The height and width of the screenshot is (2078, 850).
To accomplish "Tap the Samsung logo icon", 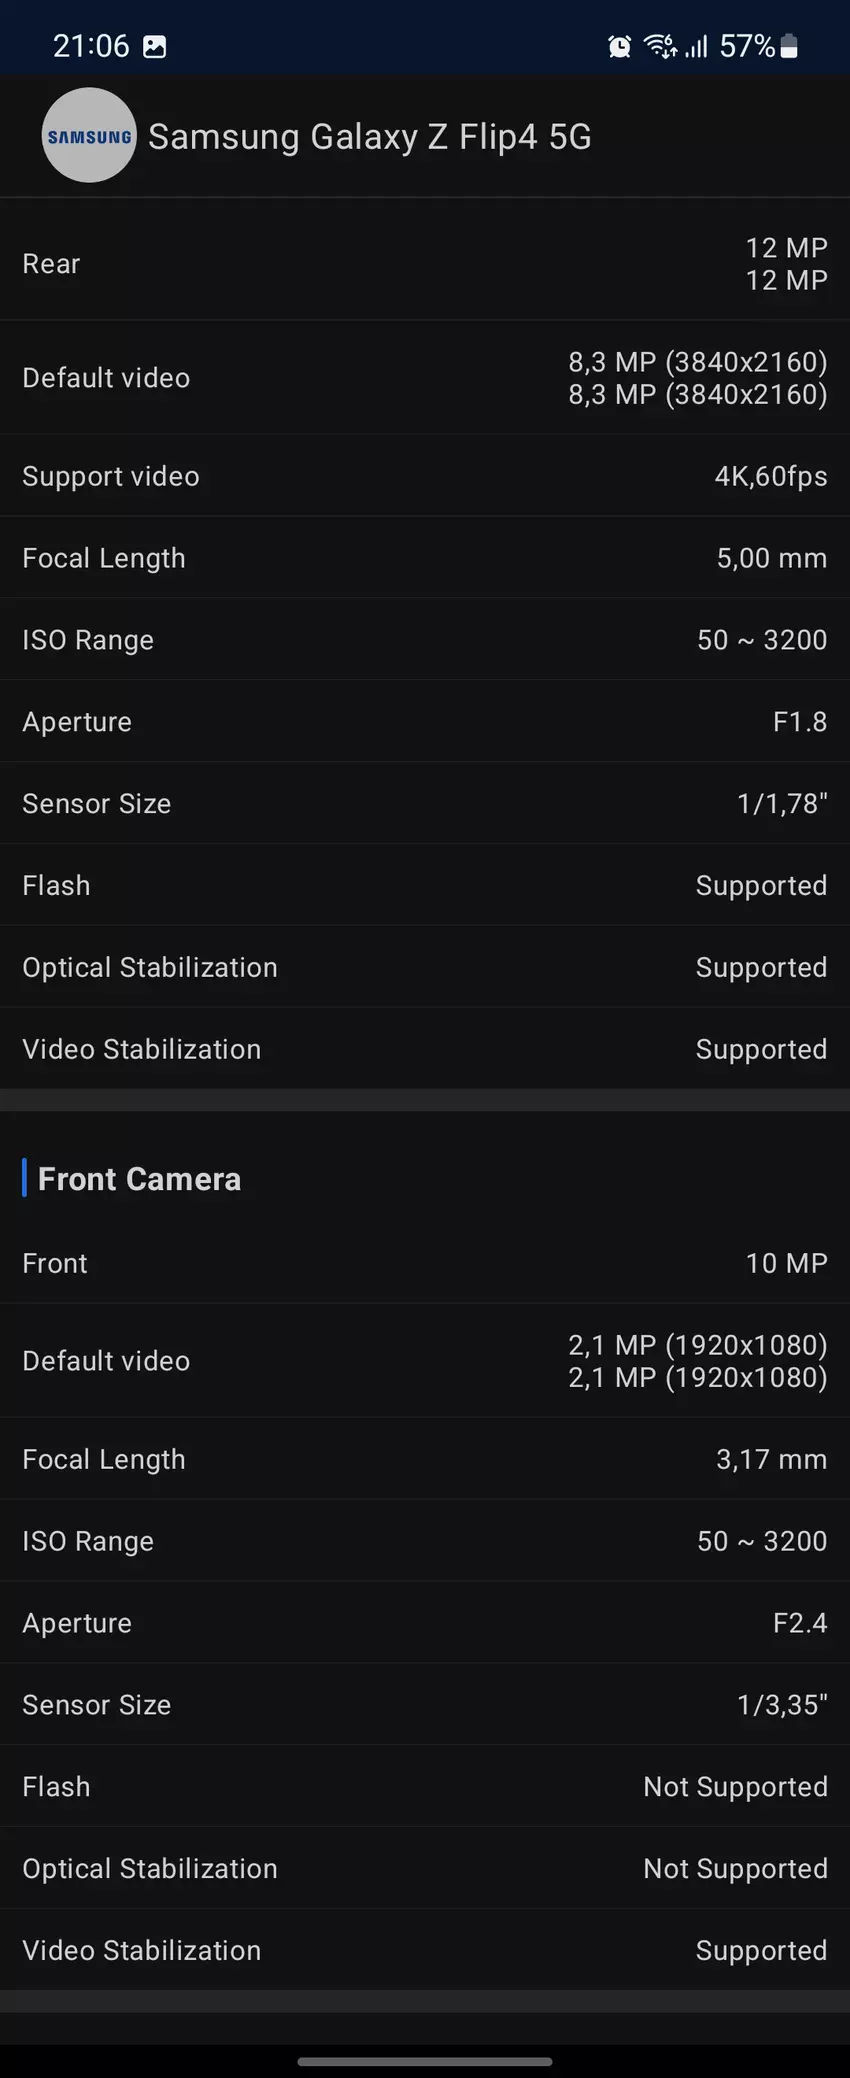I will pyautogui.click(x=89, y=136).
